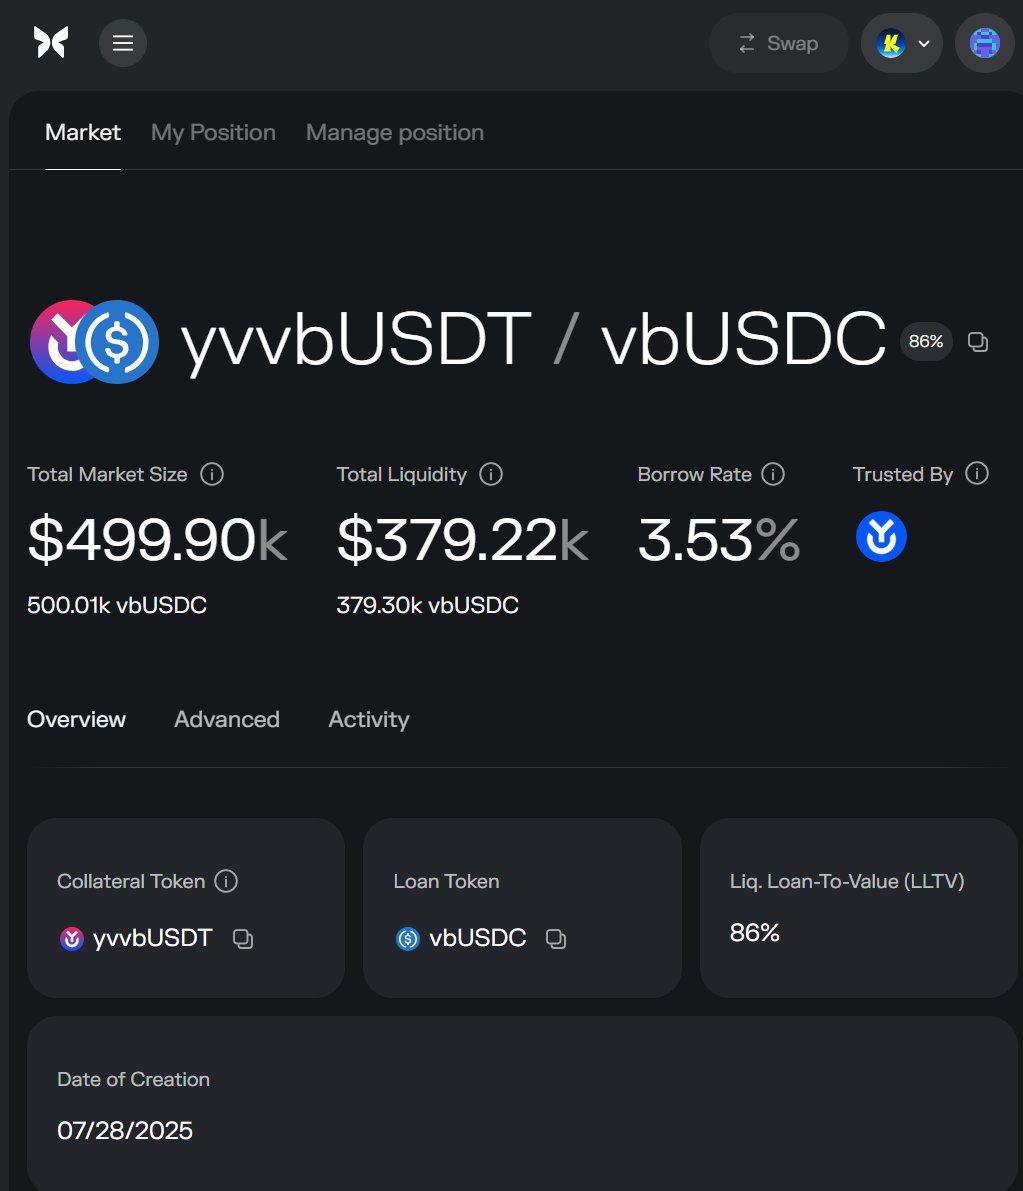The height and width of the screenshot is (1191, 1023).
Task: Click the 86% LLTV badge
Action: click(926, 342)
